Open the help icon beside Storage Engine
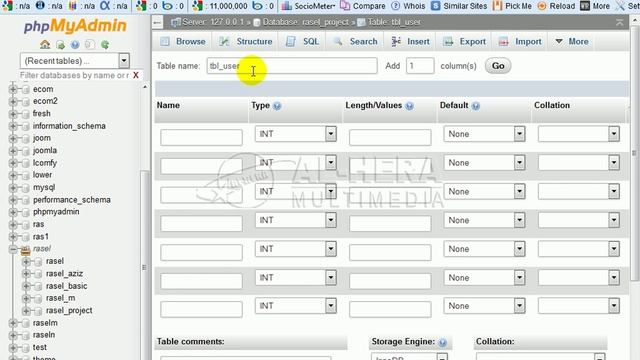Viewport: 640px width, 360px height. pyautogui.click(x=442, y=342)
